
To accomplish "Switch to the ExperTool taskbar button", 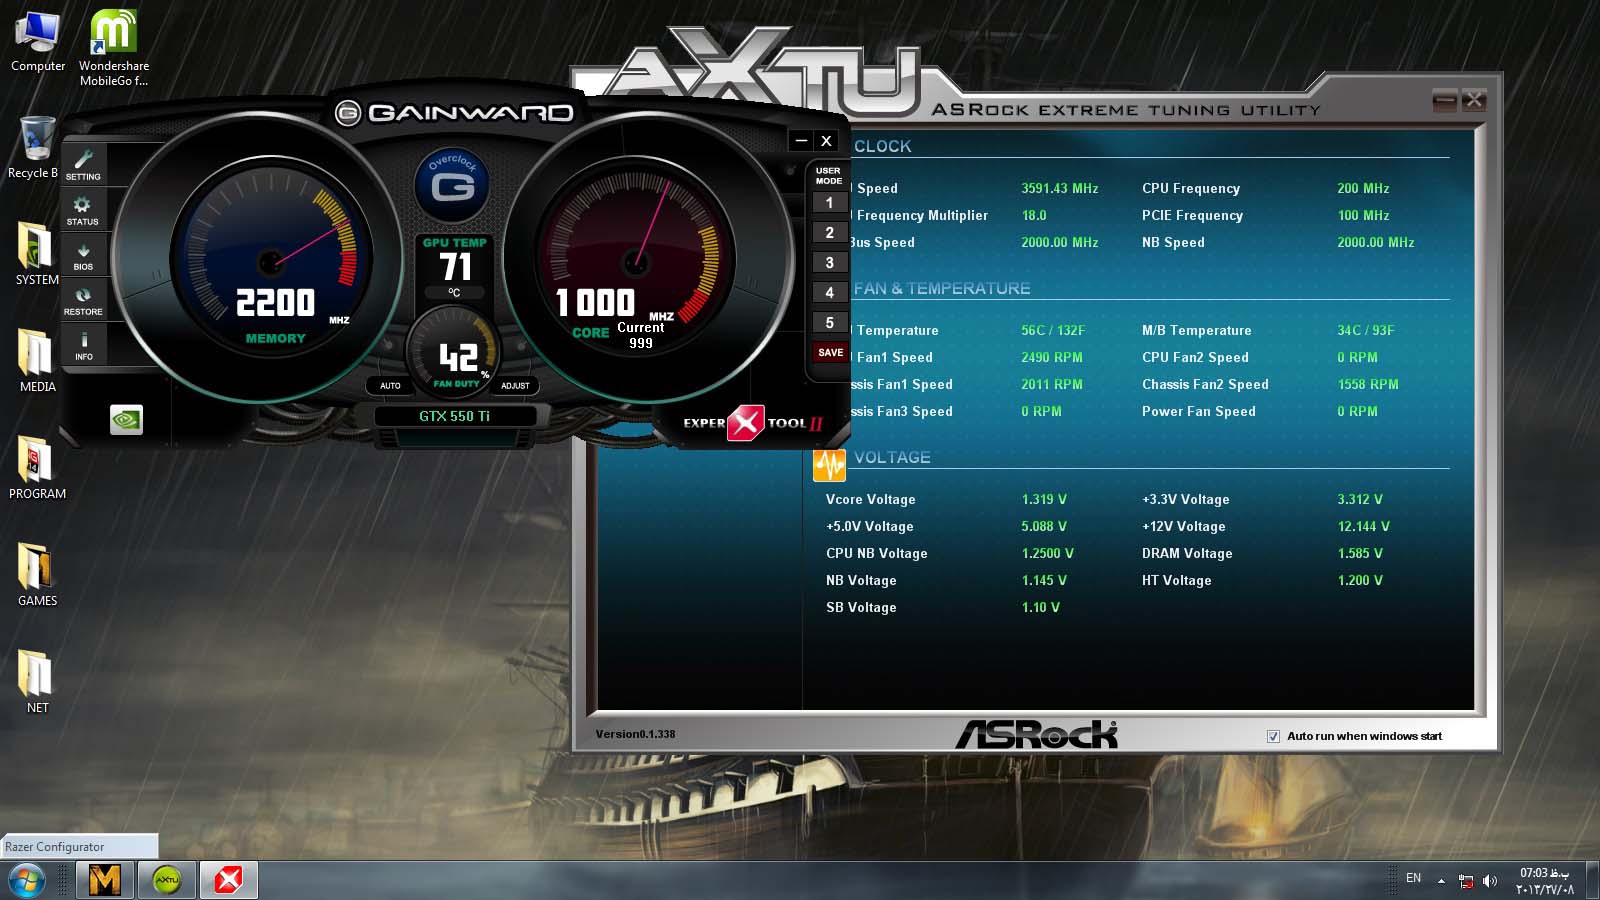I will 229,880.
